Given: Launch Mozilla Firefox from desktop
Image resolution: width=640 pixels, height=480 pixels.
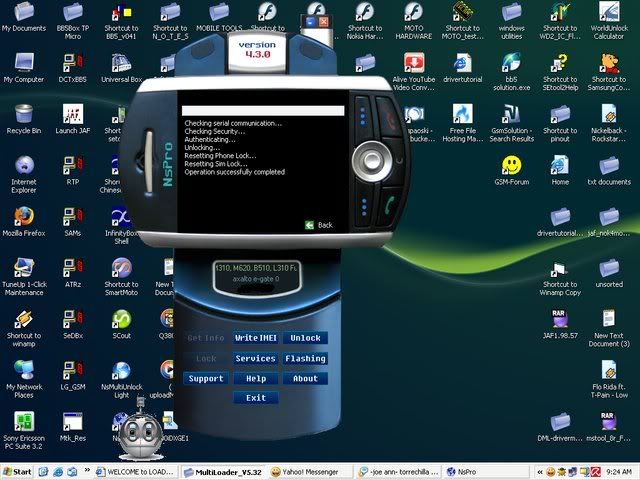Looking at the screenshot, I should [x=24, y=222].
